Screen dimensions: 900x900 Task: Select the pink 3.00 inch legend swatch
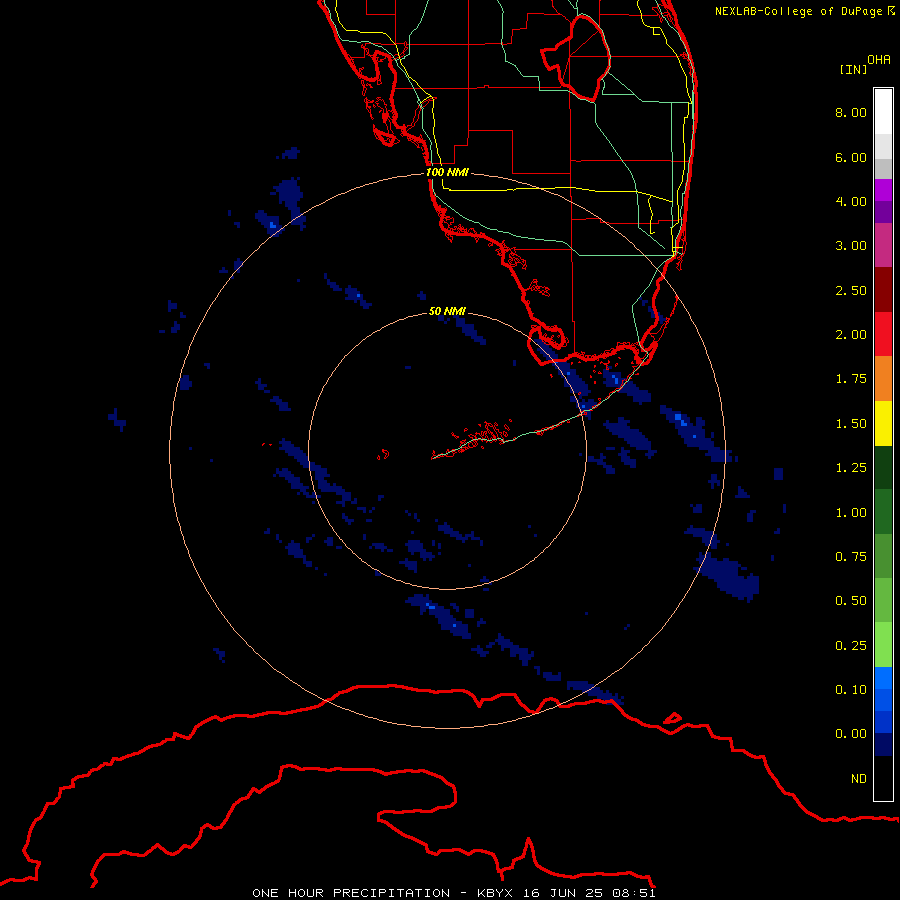[x=883, y=245]
